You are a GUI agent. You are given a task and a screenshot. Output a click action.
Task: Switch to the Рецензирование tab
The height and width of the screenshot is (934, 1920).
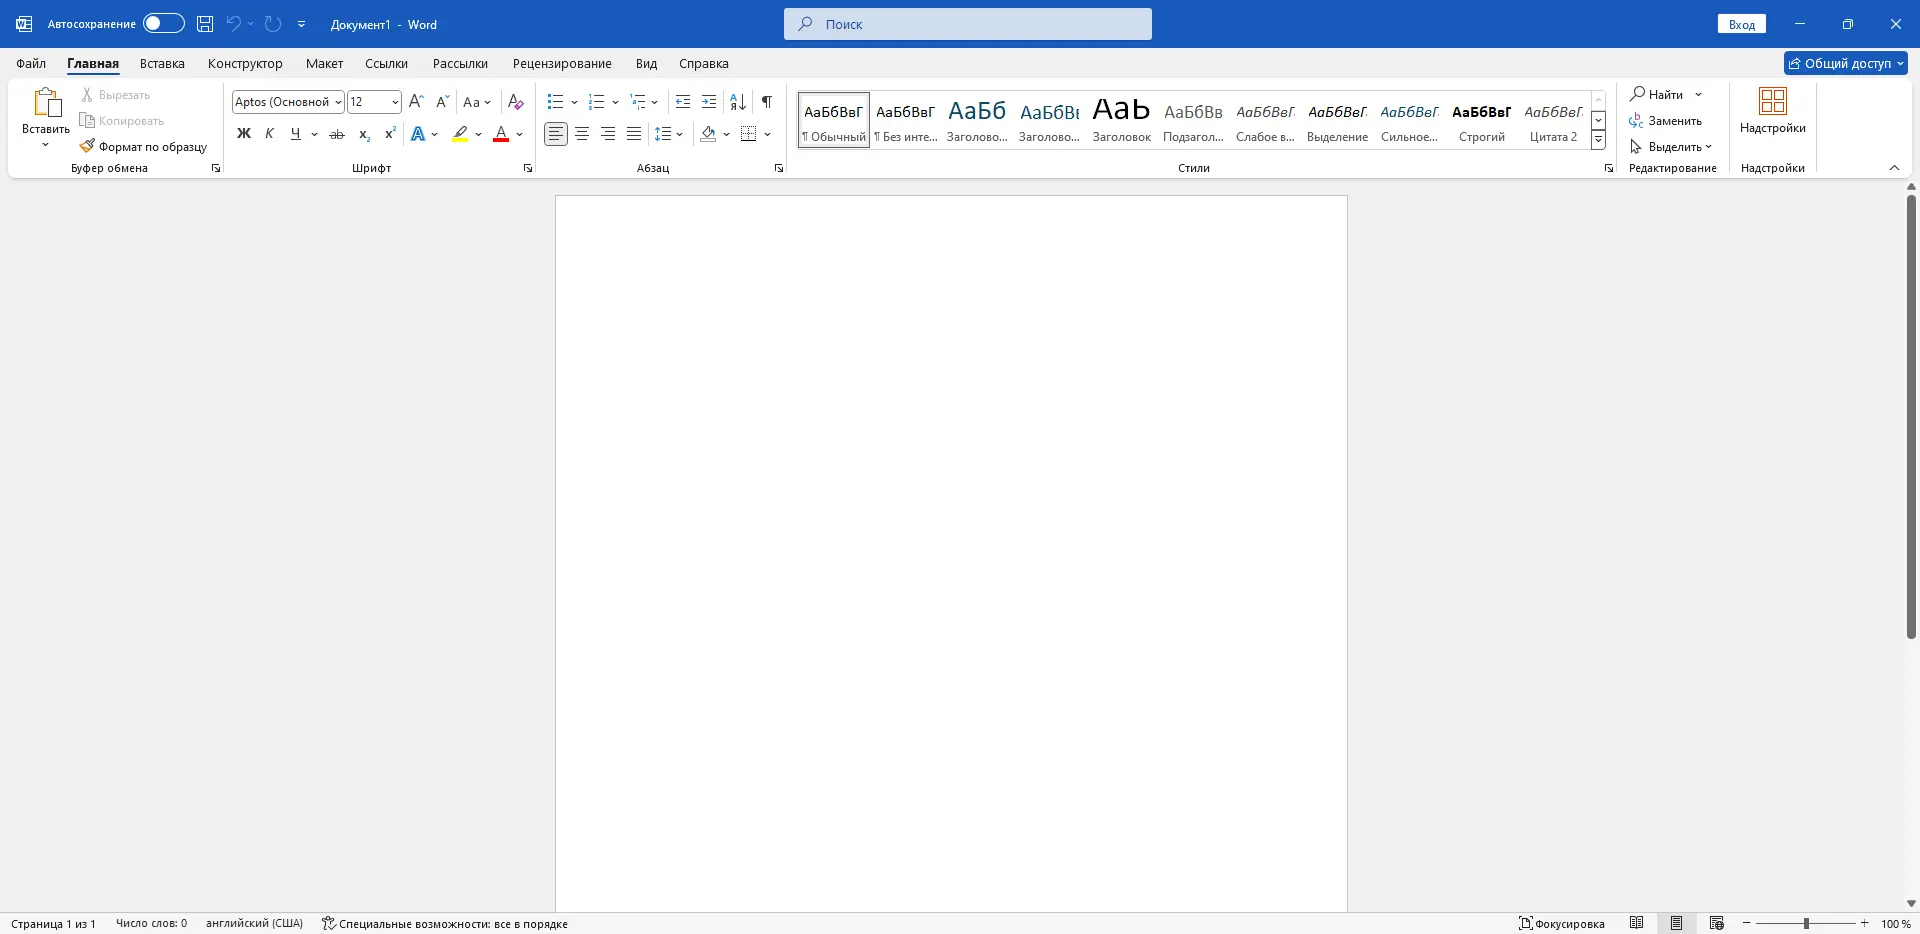tap(562, 63)
